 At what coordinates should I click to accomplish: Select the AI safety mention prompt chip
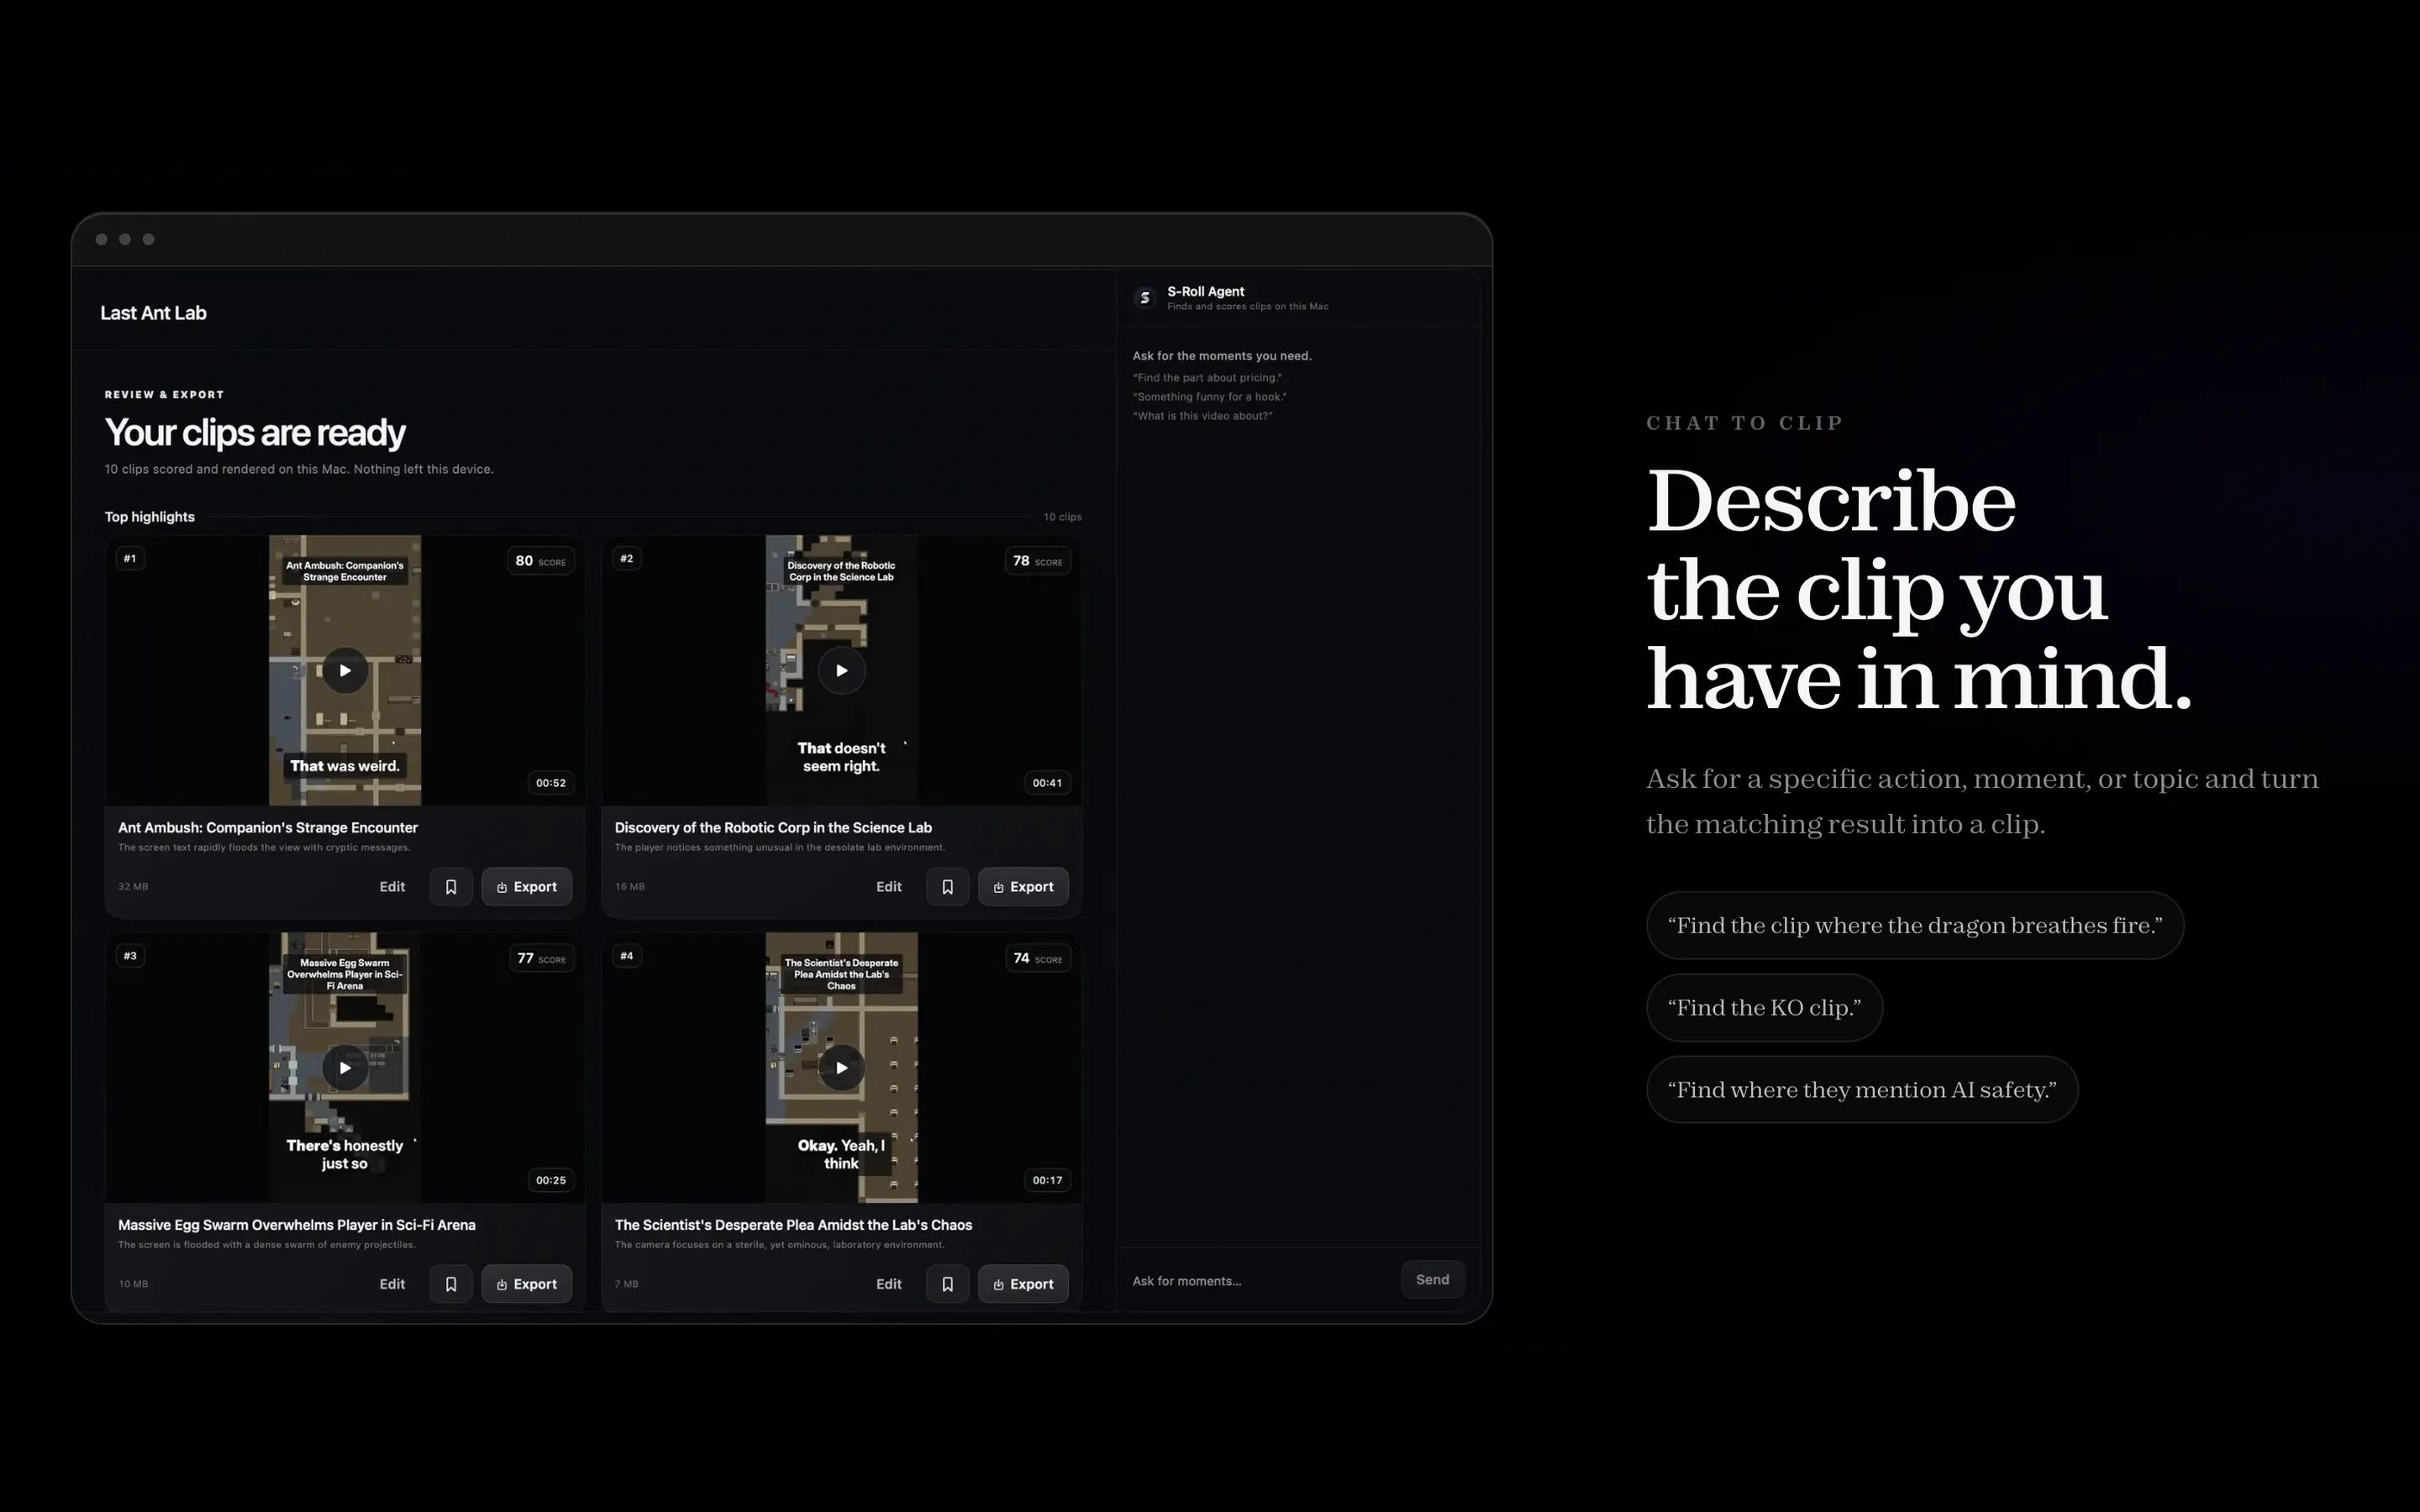coord(1862,1090)
